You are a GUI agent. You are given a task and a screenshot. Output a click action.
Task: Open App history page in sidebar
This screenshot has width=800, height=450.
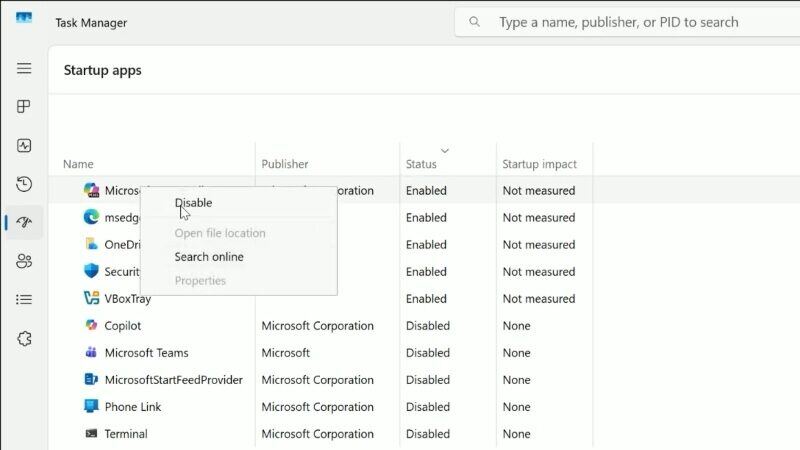tap(24, 184)
